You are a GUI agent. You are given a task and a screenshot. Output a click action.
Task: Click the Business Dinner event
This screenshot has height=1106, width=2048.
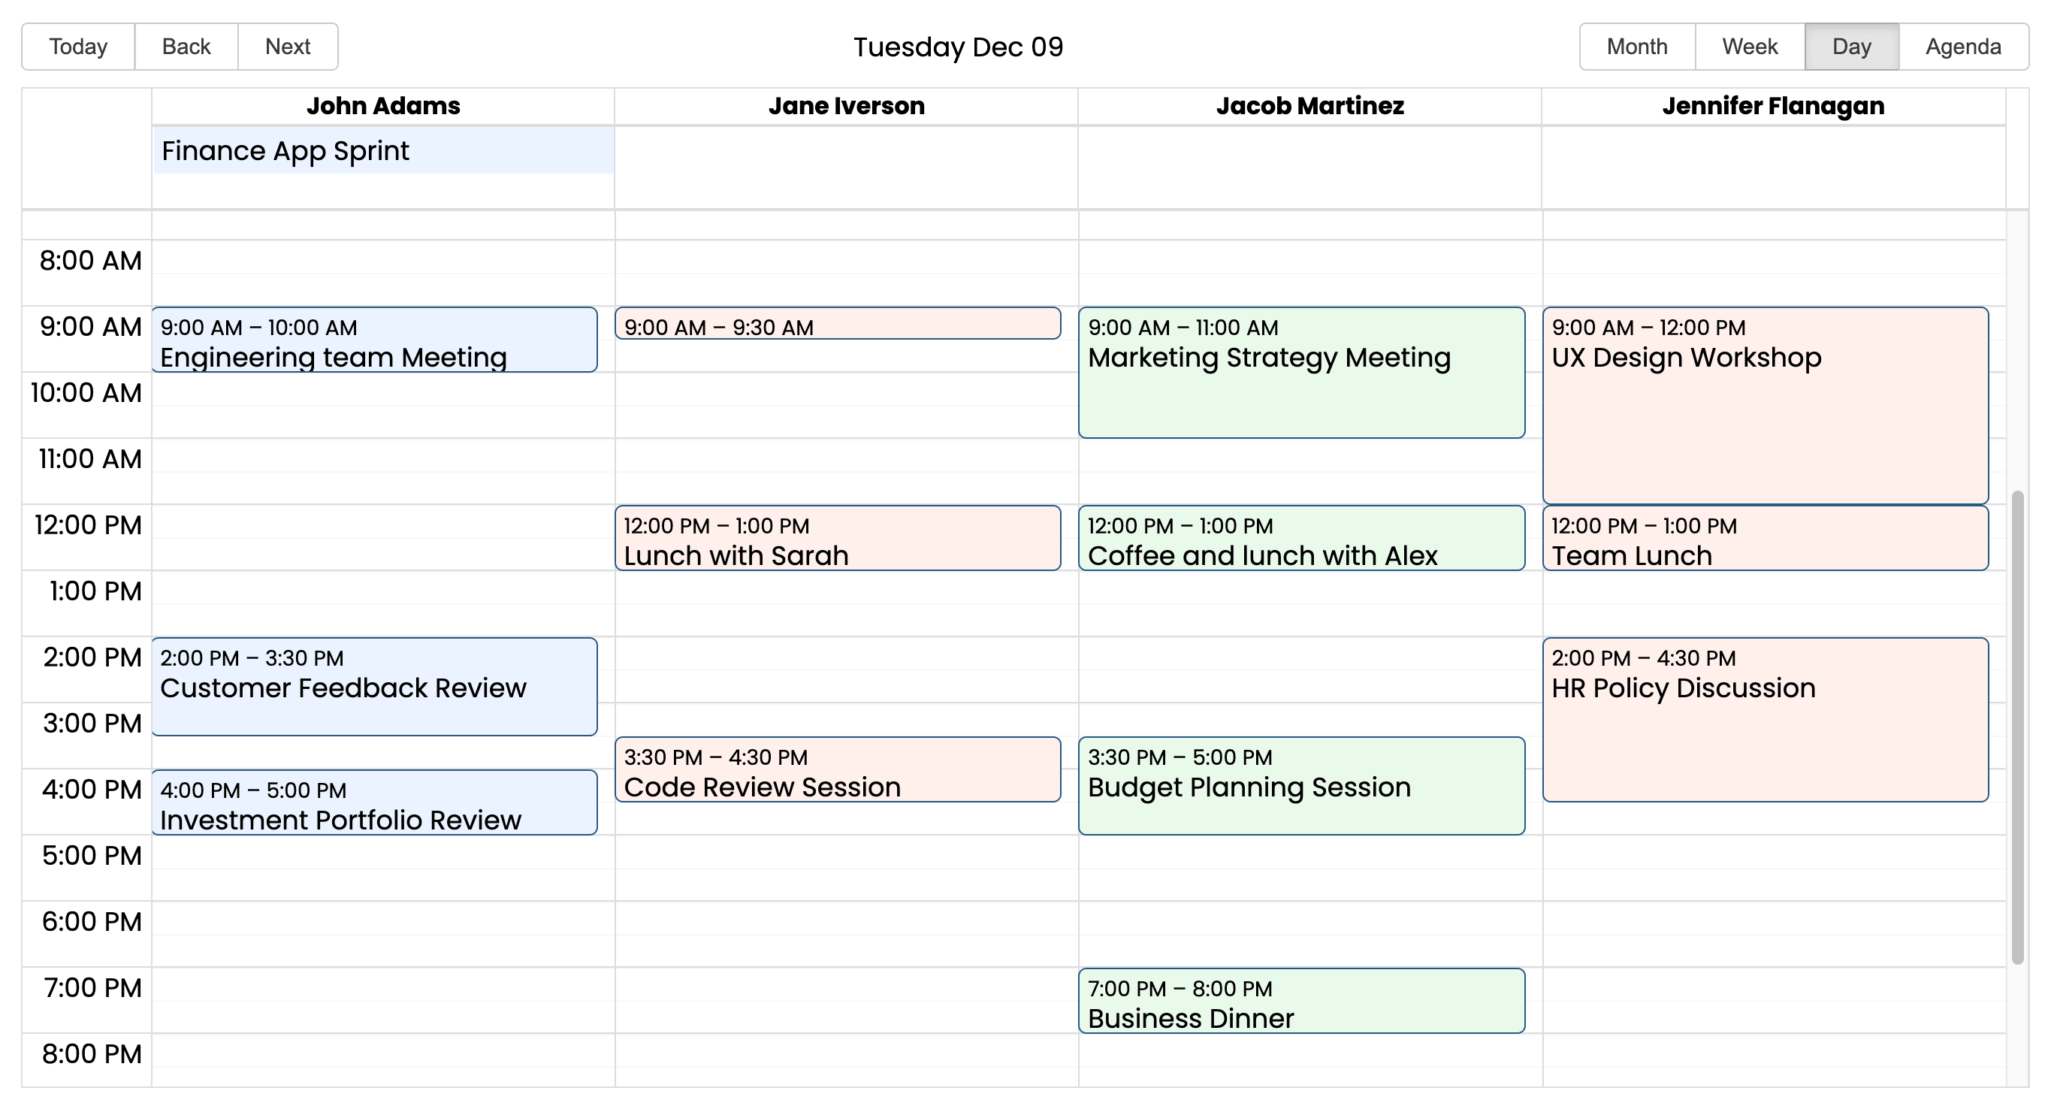pyautogui.click(x=1301, y=1001)
